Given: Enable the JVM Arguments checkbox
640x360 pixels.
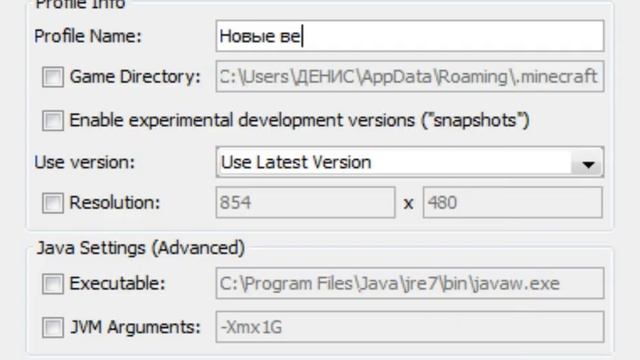Looking at the screenshot, I should (53, 327).
